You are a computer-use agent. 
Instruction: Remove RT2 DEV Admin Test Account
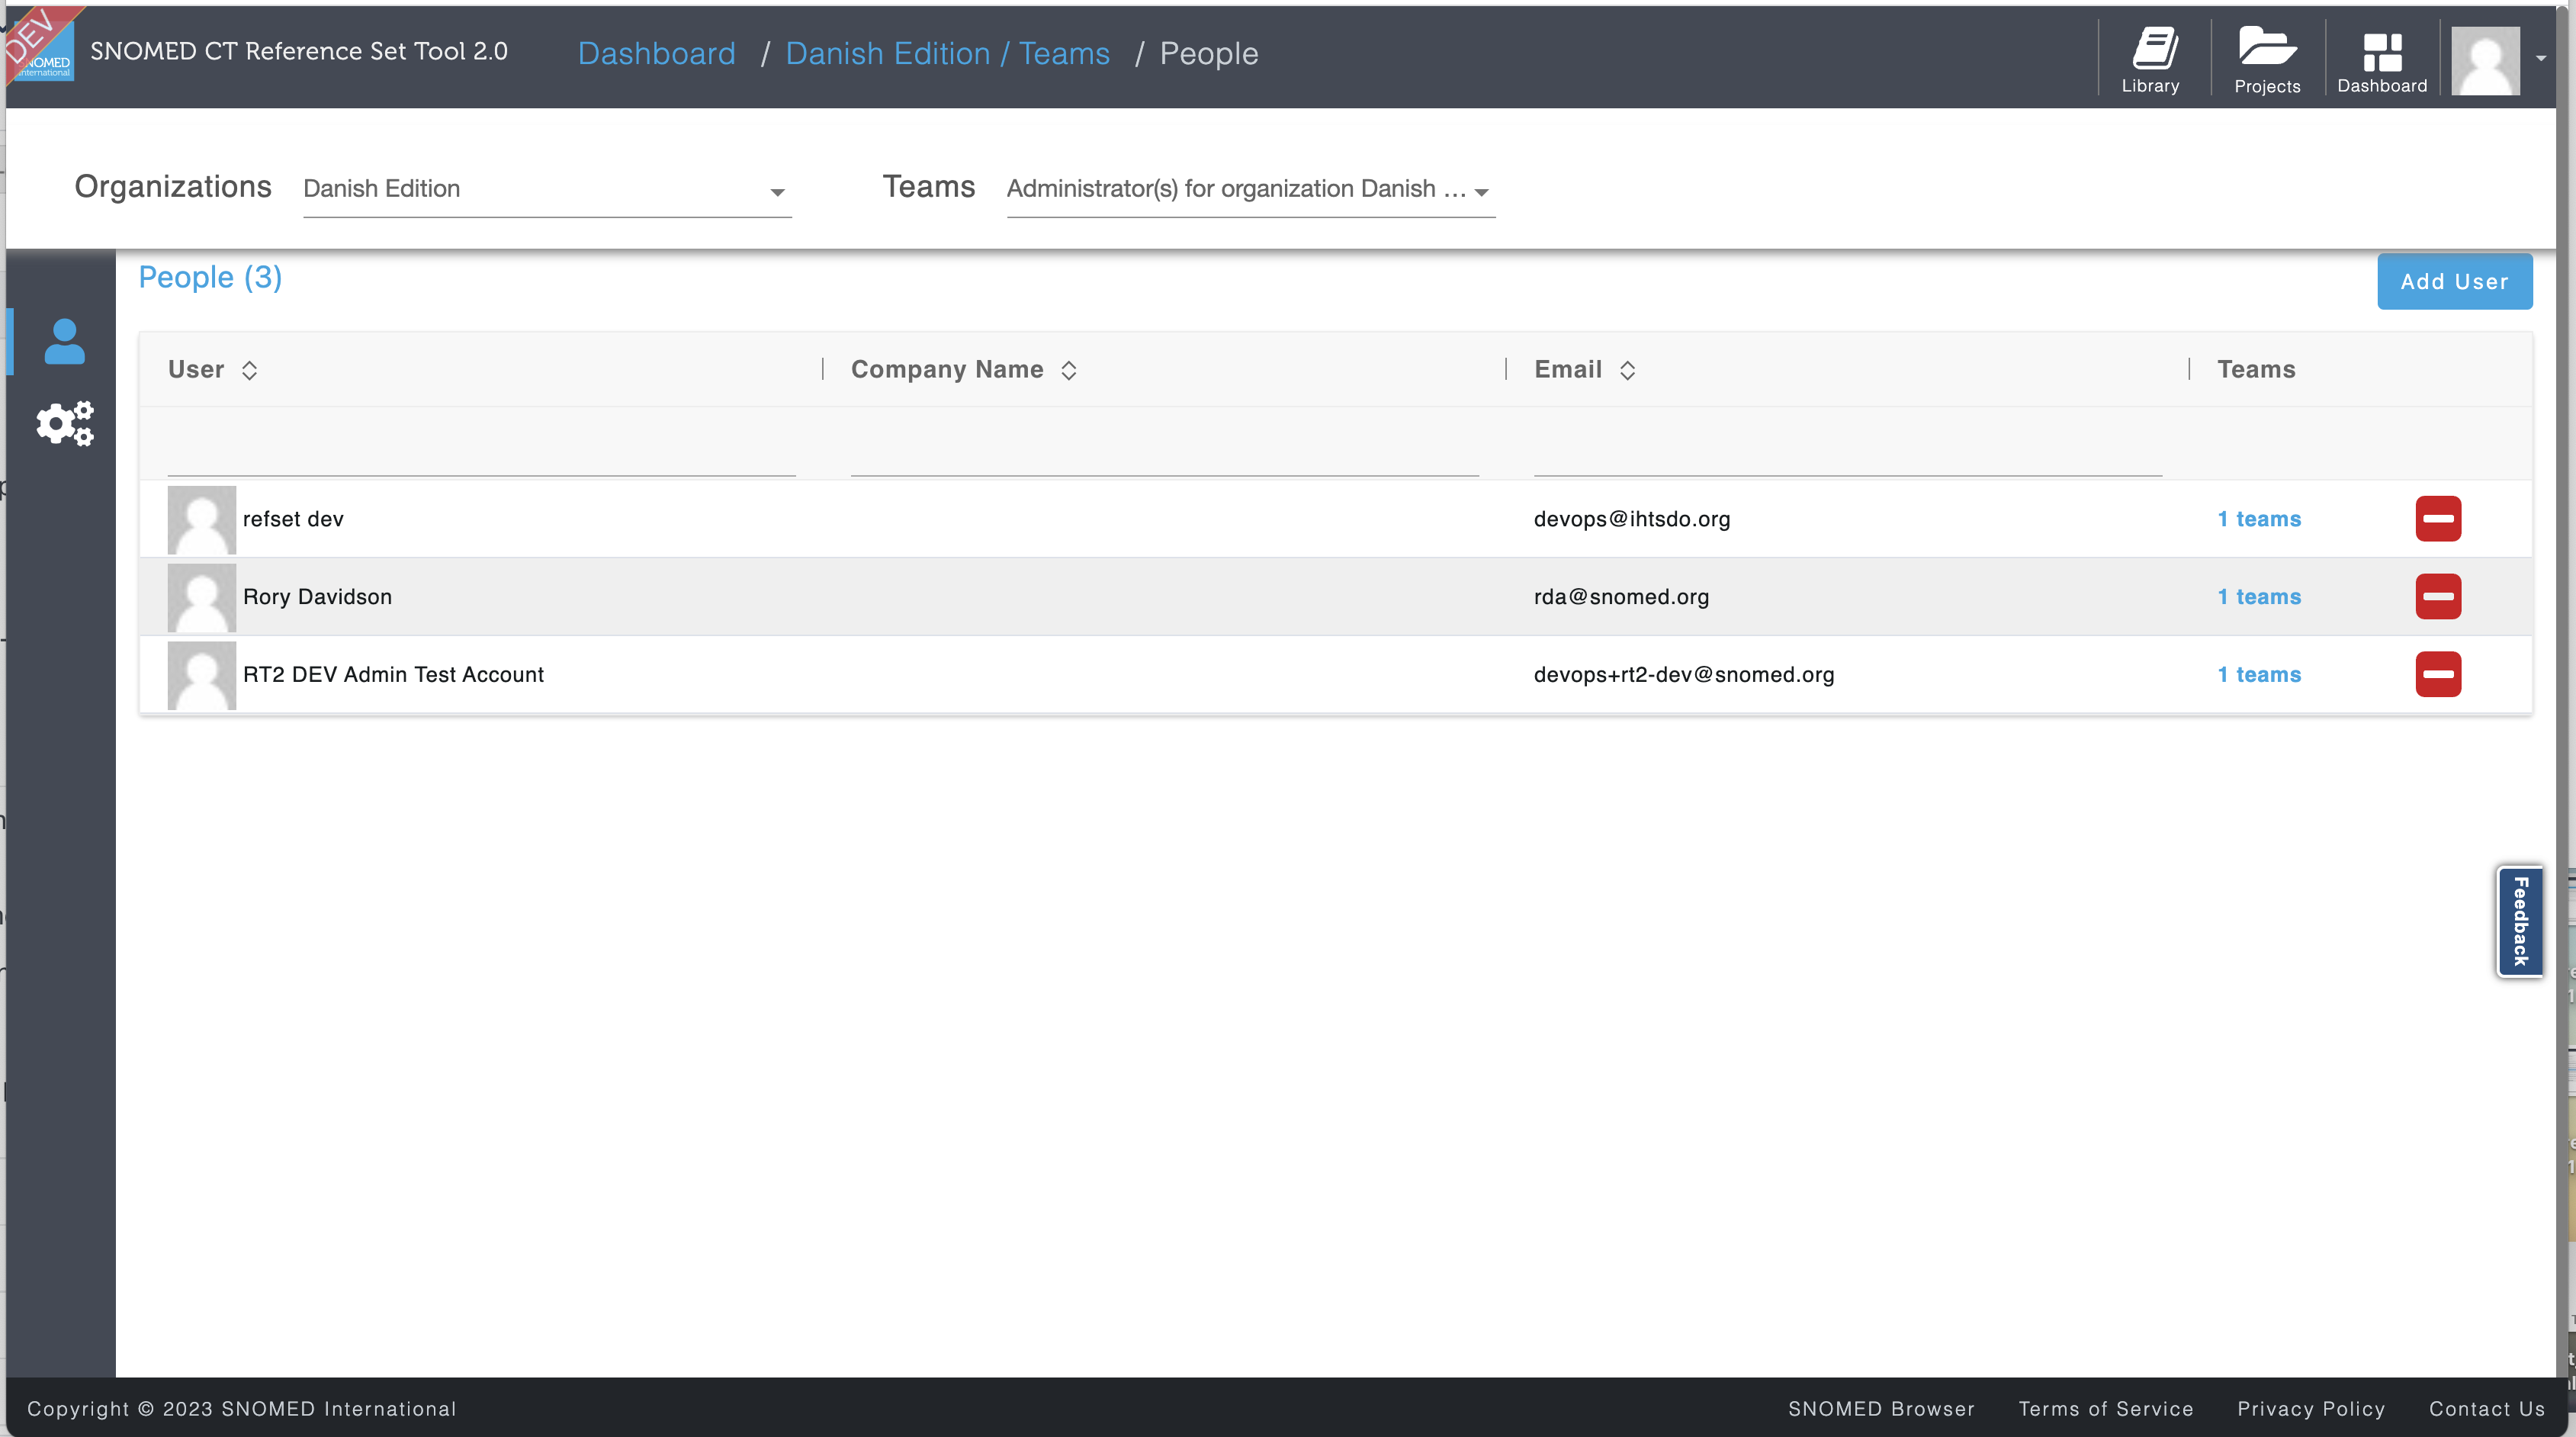tap(2438, 675)
